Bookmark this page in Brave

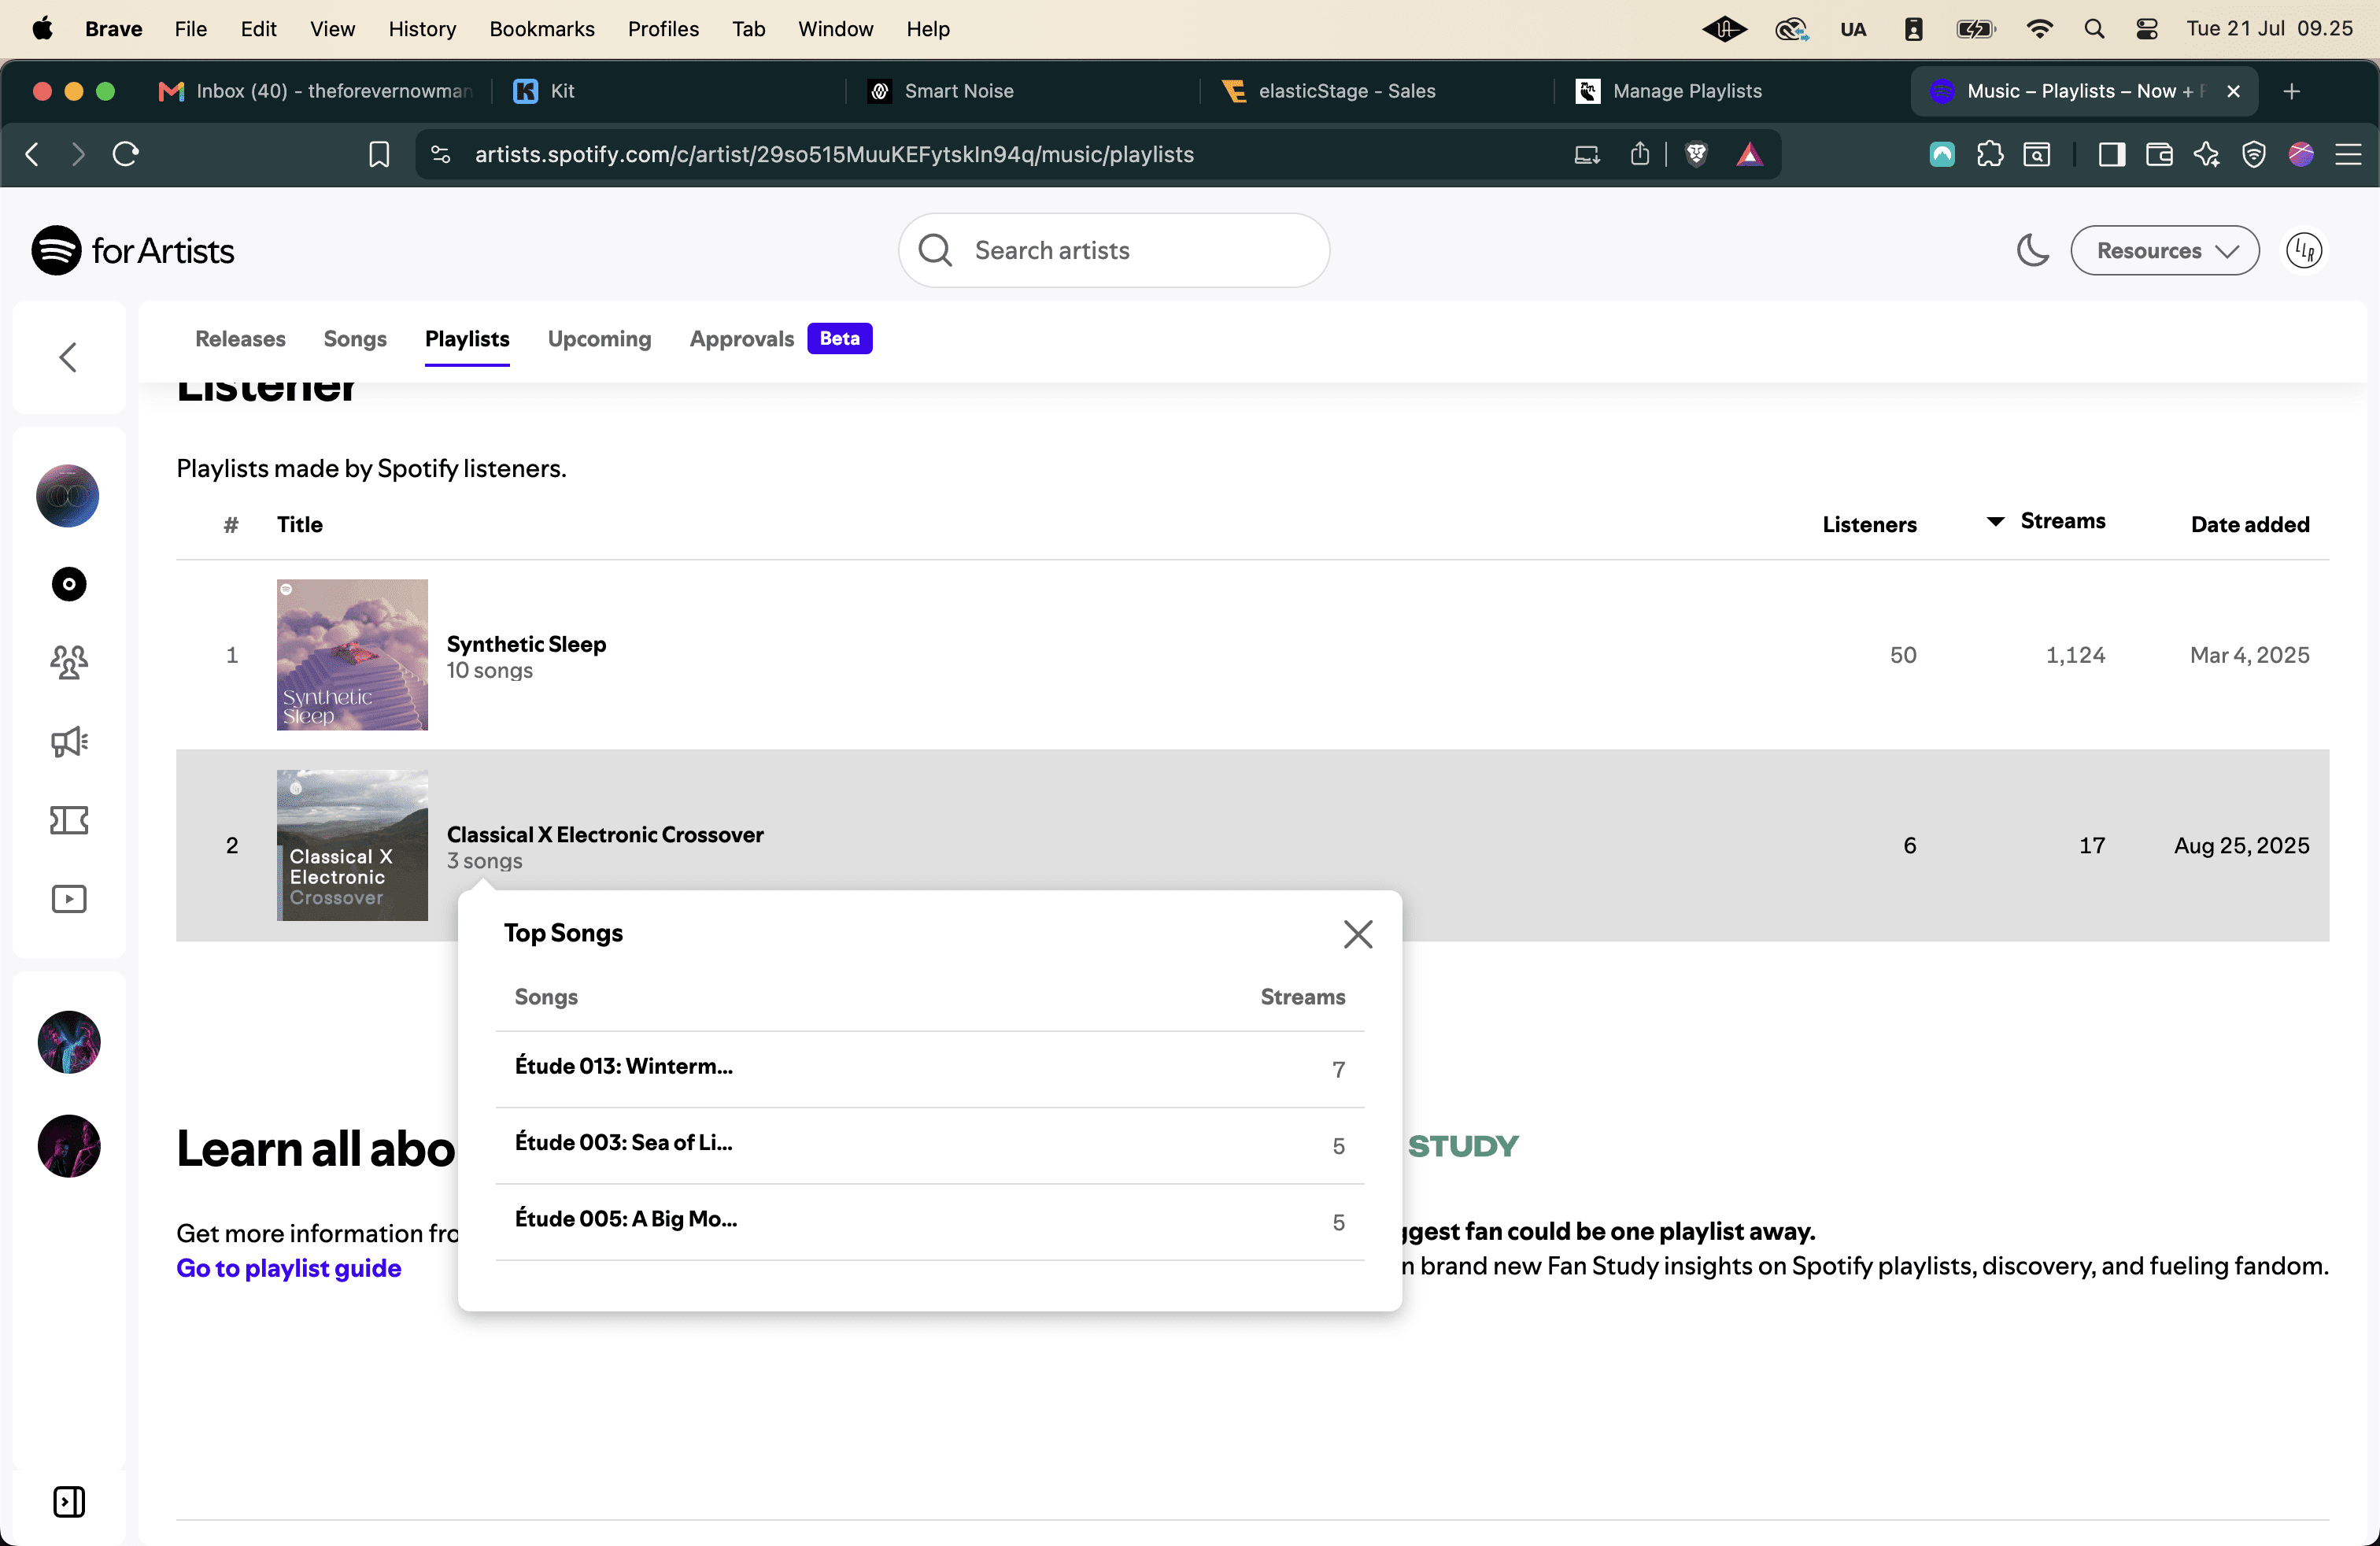click(x=379, y=154)
